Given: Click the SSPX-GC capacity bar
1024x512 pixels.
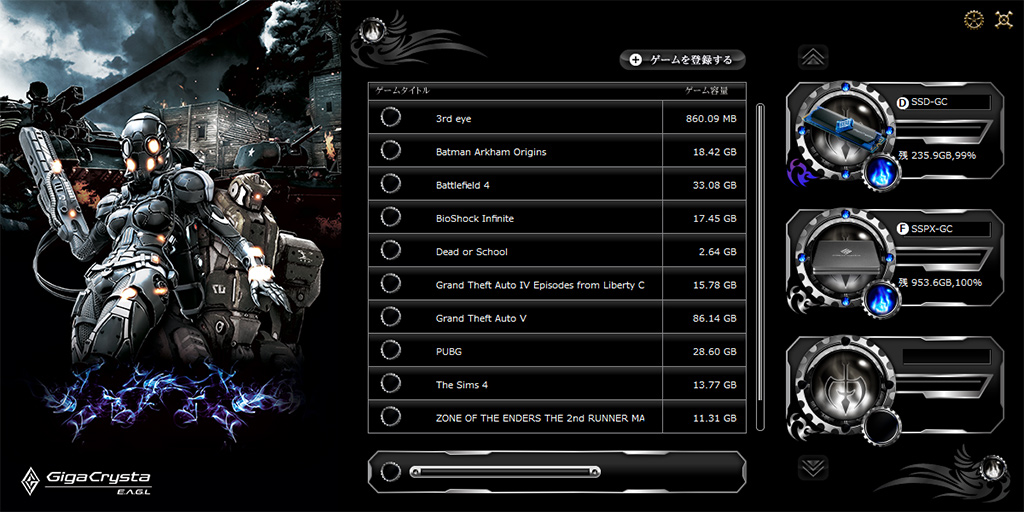Looking at the screenshot, I should pyautogui.click(x=944, y=258).
